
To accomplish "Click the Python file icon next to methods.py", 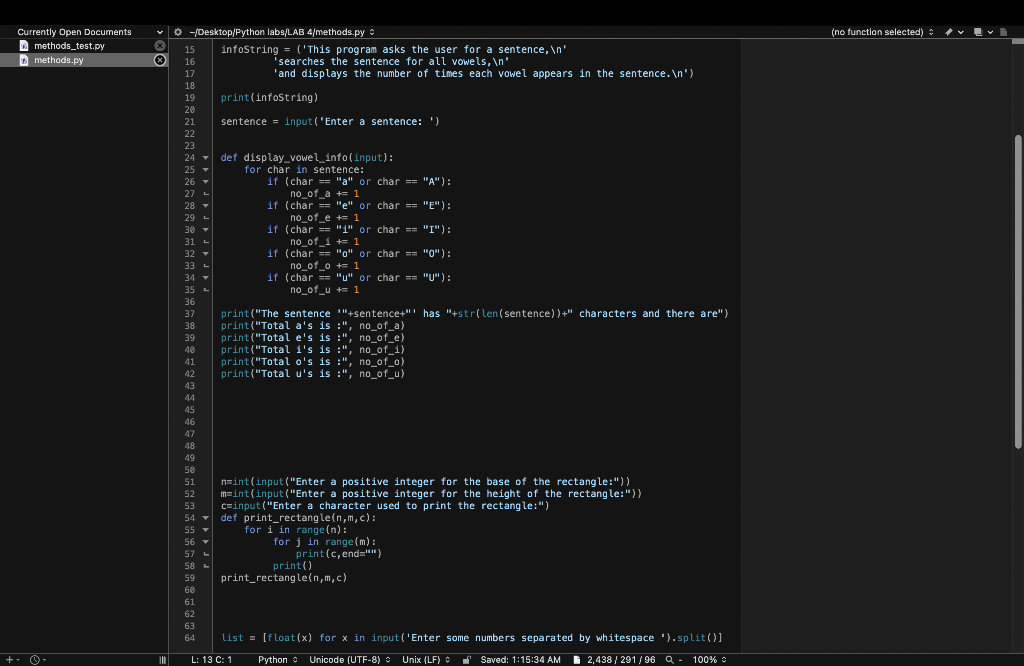I will (x=24, y=60).
